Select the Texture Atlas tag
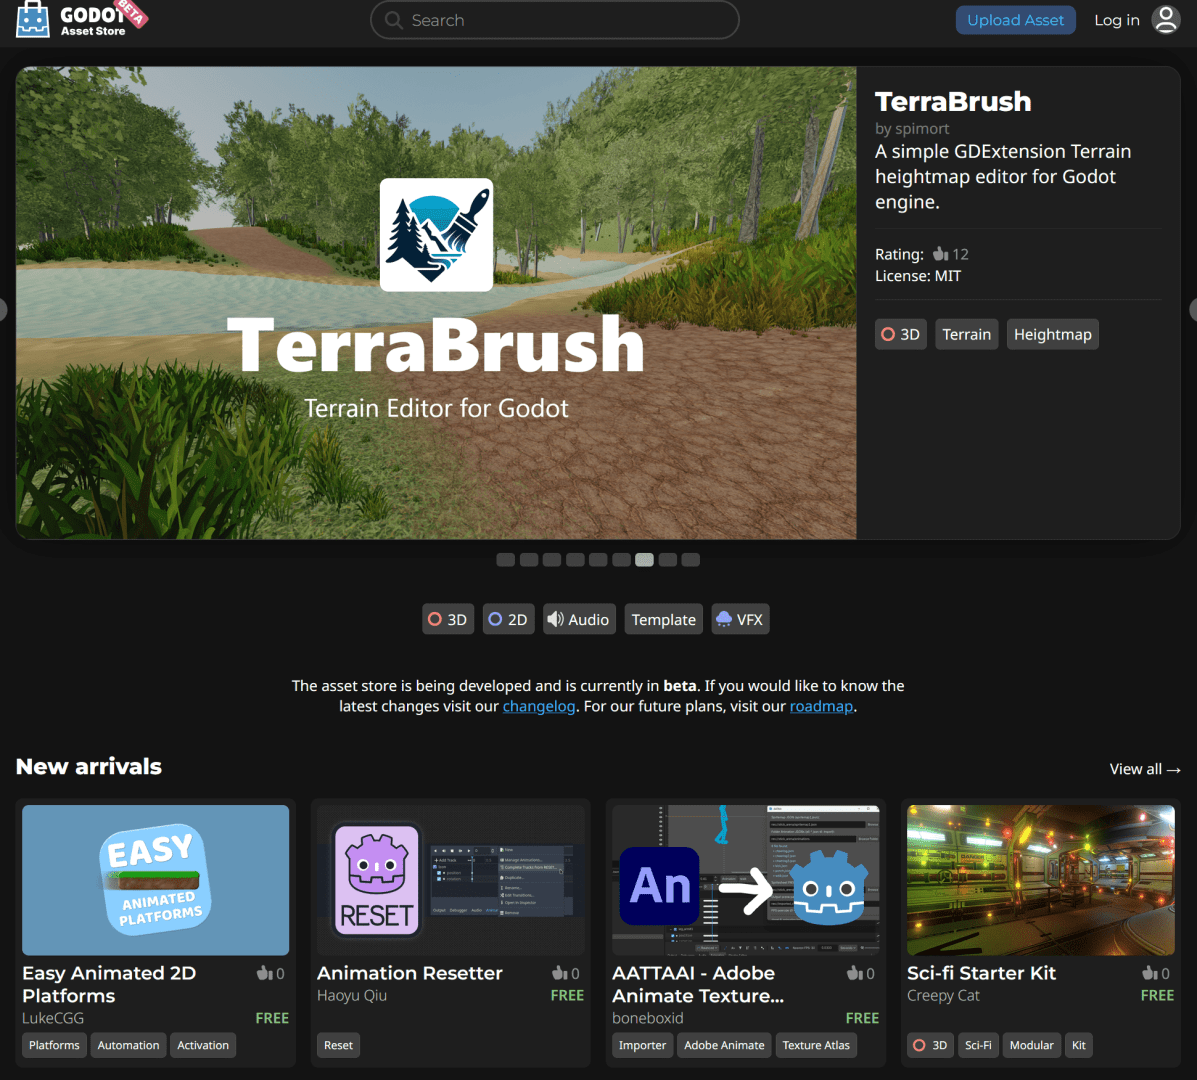Image resolution: width=1197 pixels, height=1080 pixels. click(816, 1045)
